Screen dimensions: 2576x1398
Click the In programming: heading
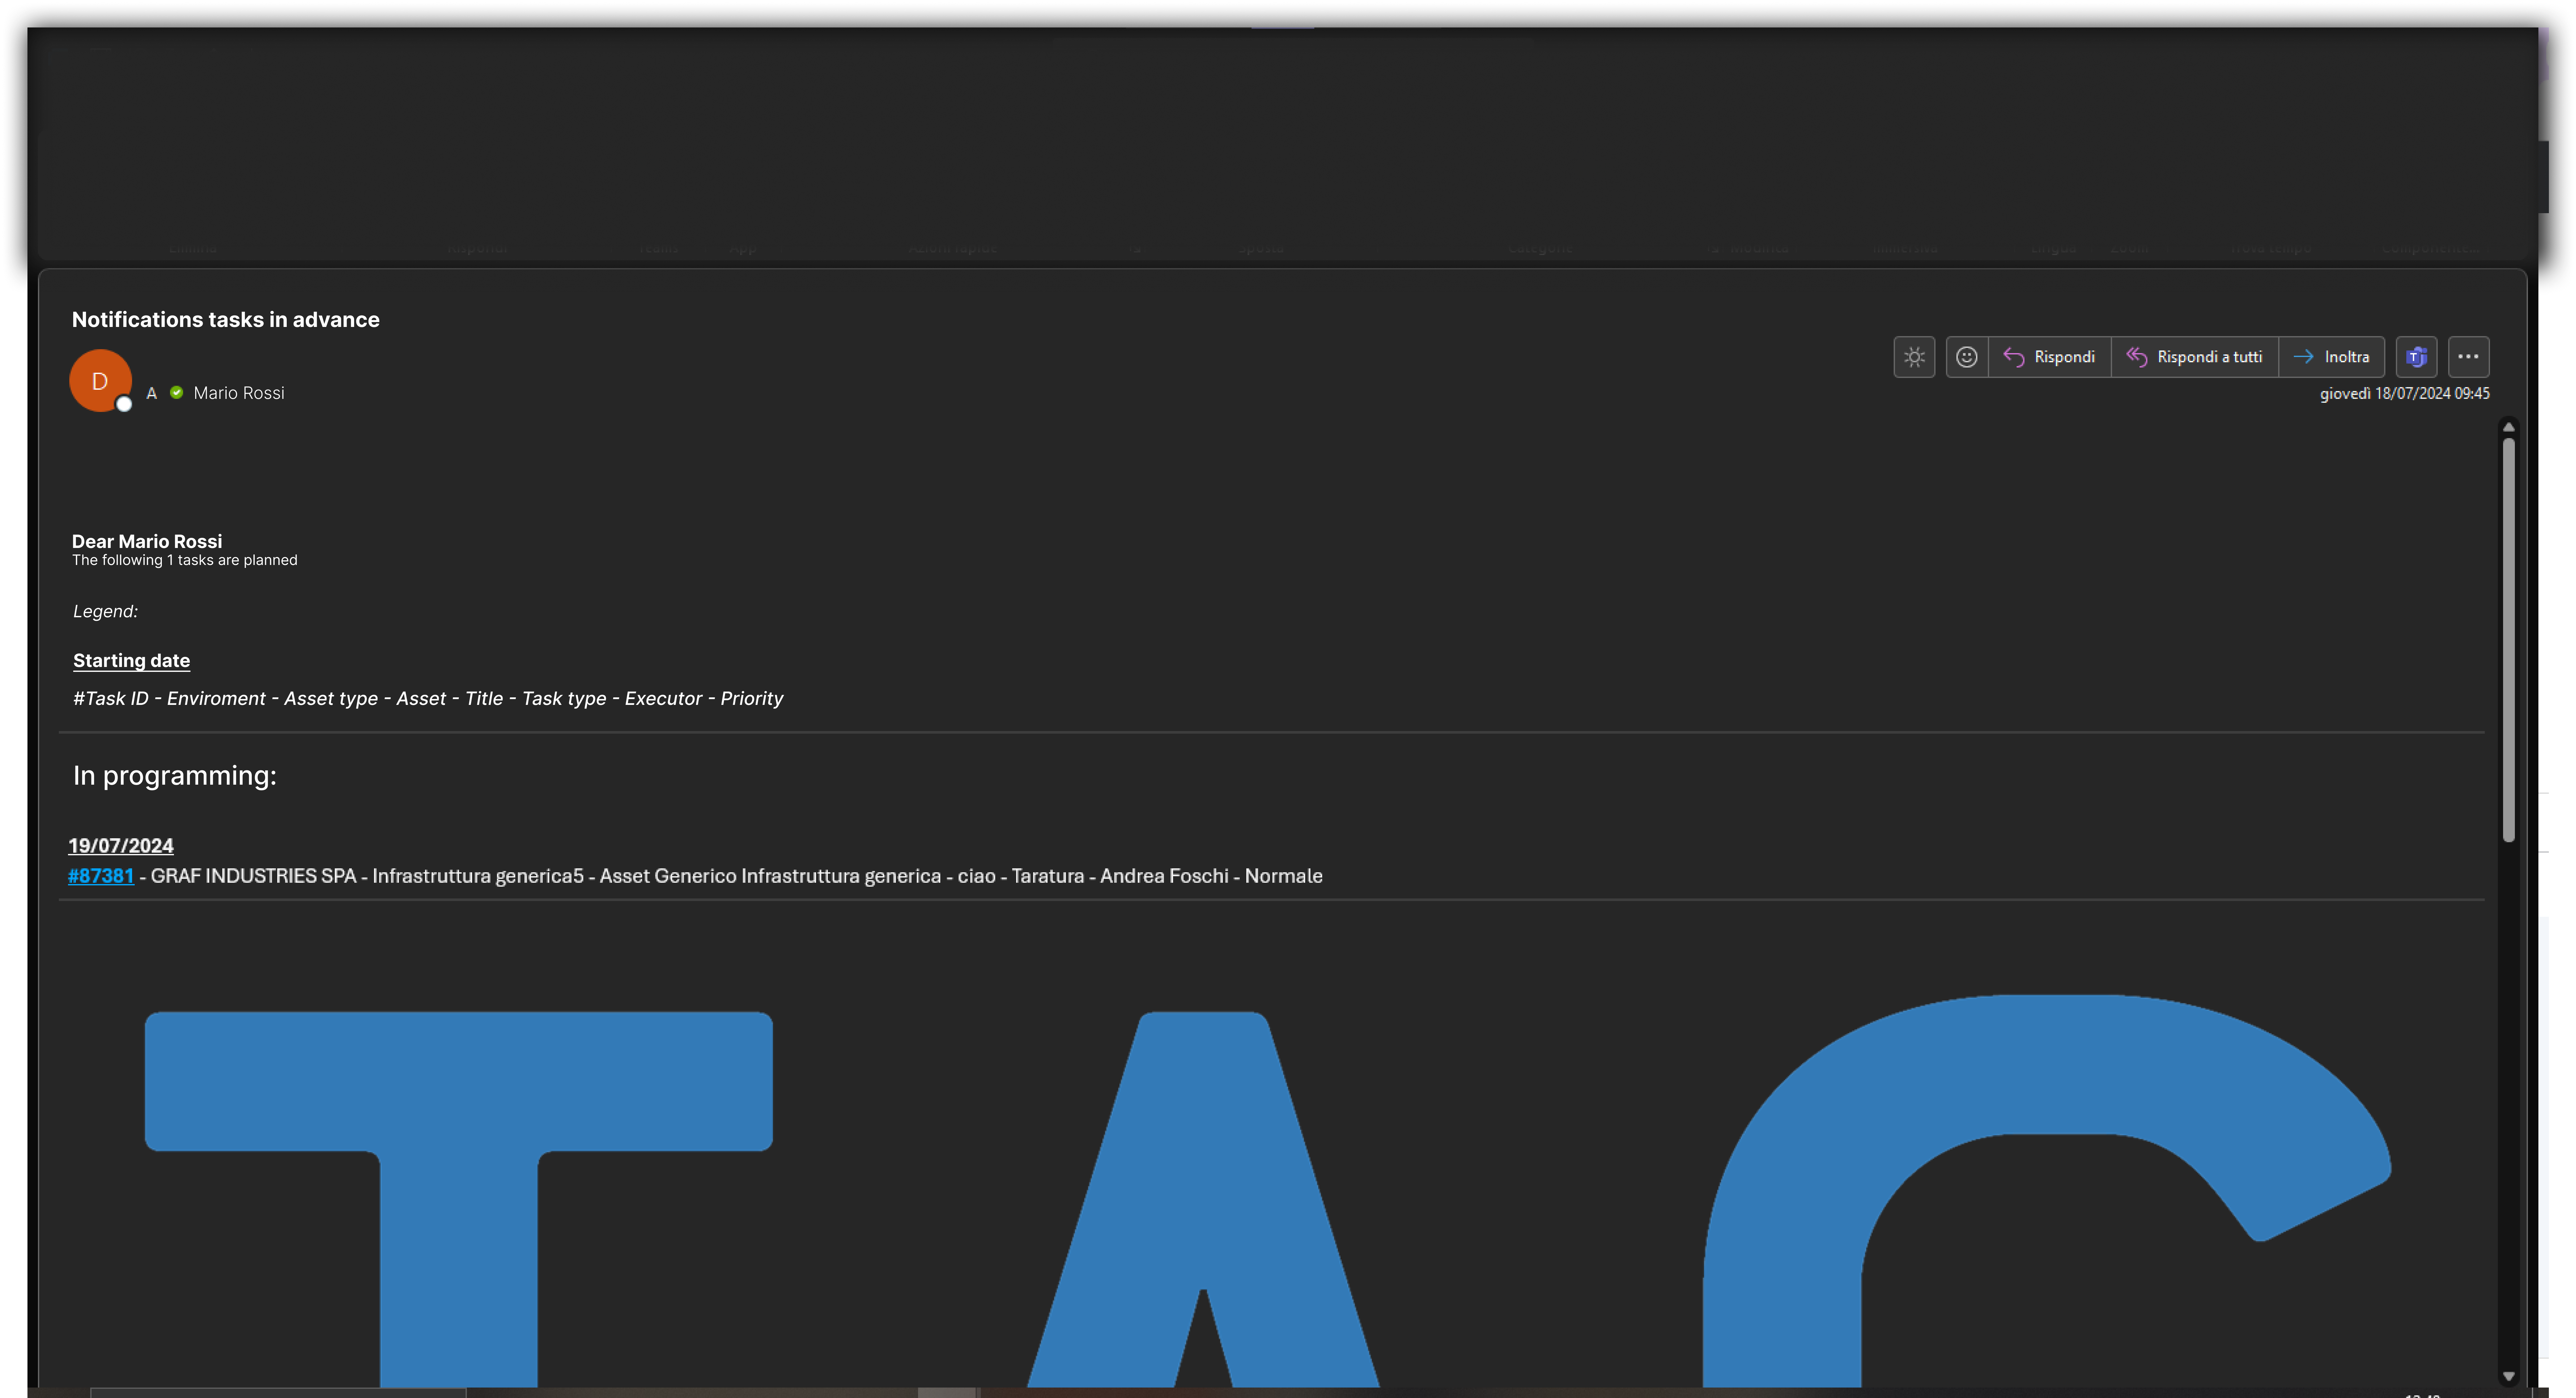(x=175, y=776)
